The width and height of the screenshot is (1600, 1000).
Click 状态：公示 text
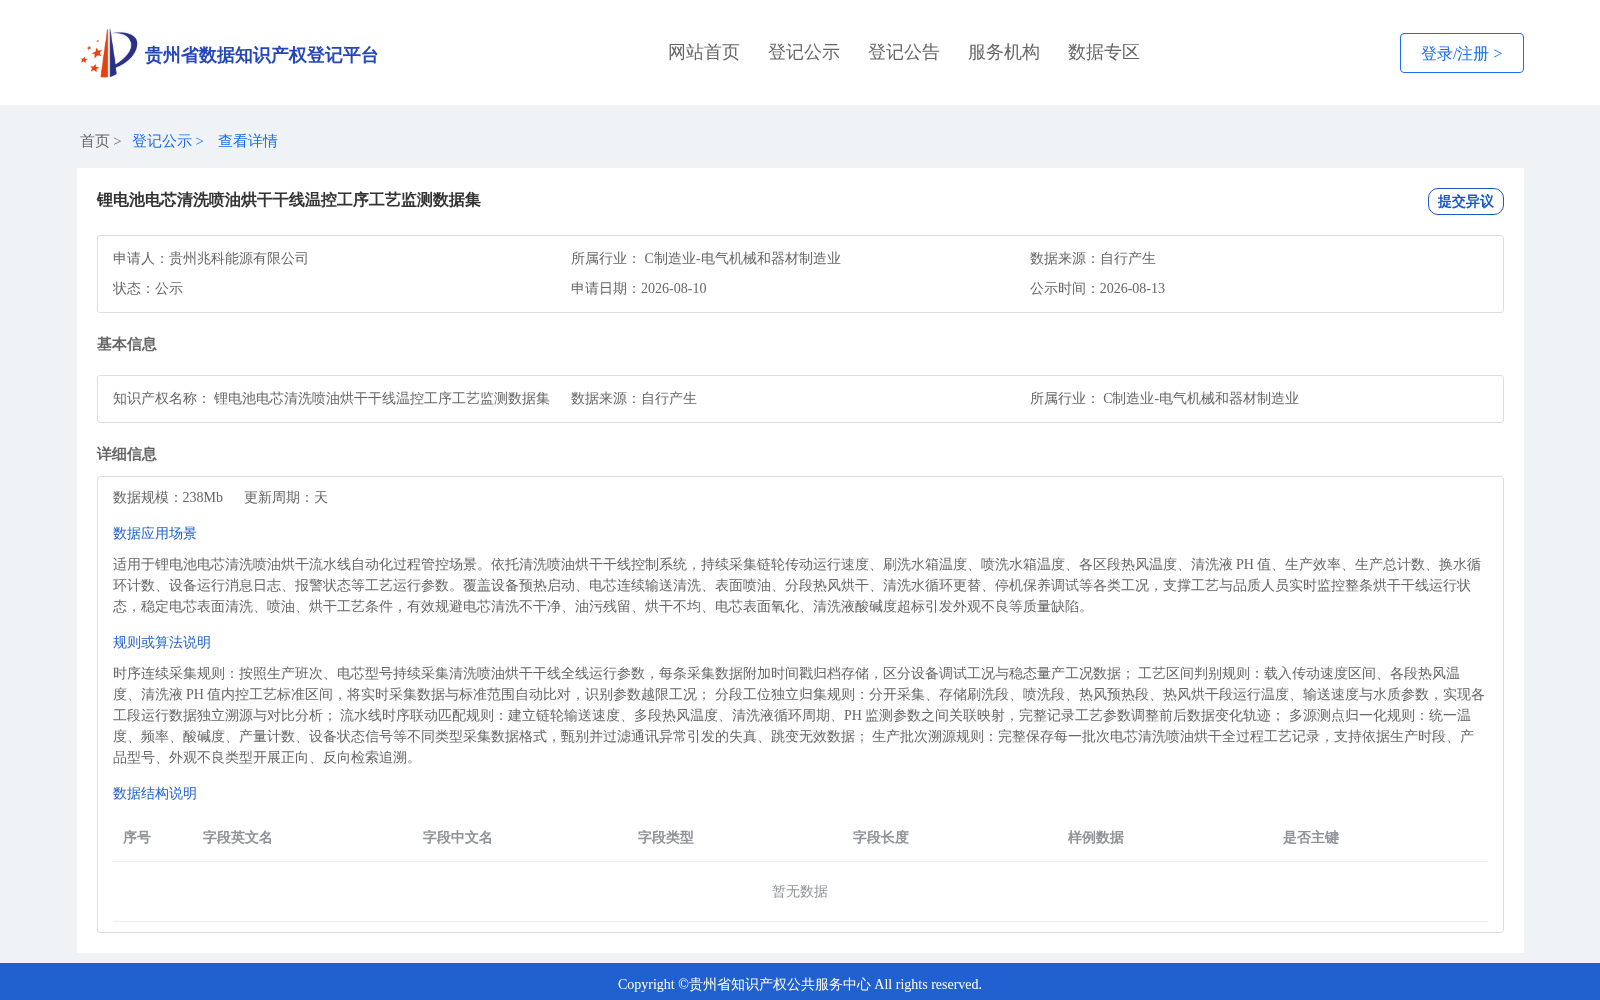(148, 288)
